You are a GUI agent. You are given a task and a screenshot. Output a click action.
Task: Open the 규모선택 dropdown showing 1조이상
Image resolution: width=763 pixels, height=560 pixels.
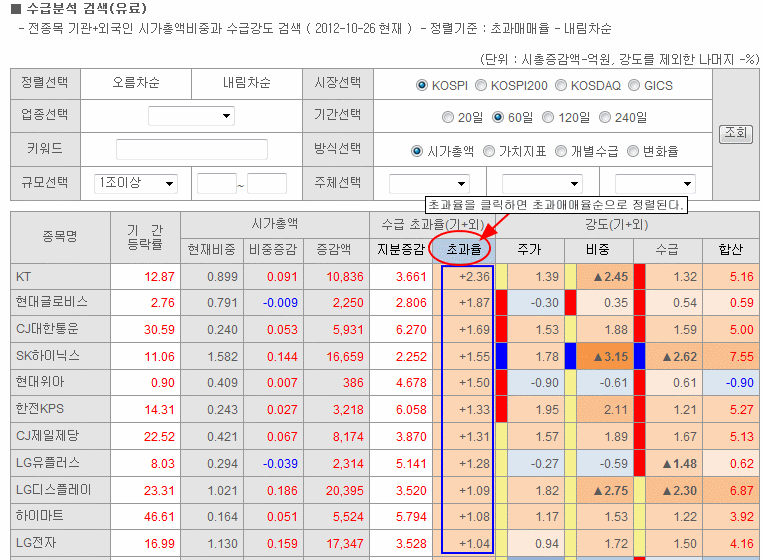136,183
